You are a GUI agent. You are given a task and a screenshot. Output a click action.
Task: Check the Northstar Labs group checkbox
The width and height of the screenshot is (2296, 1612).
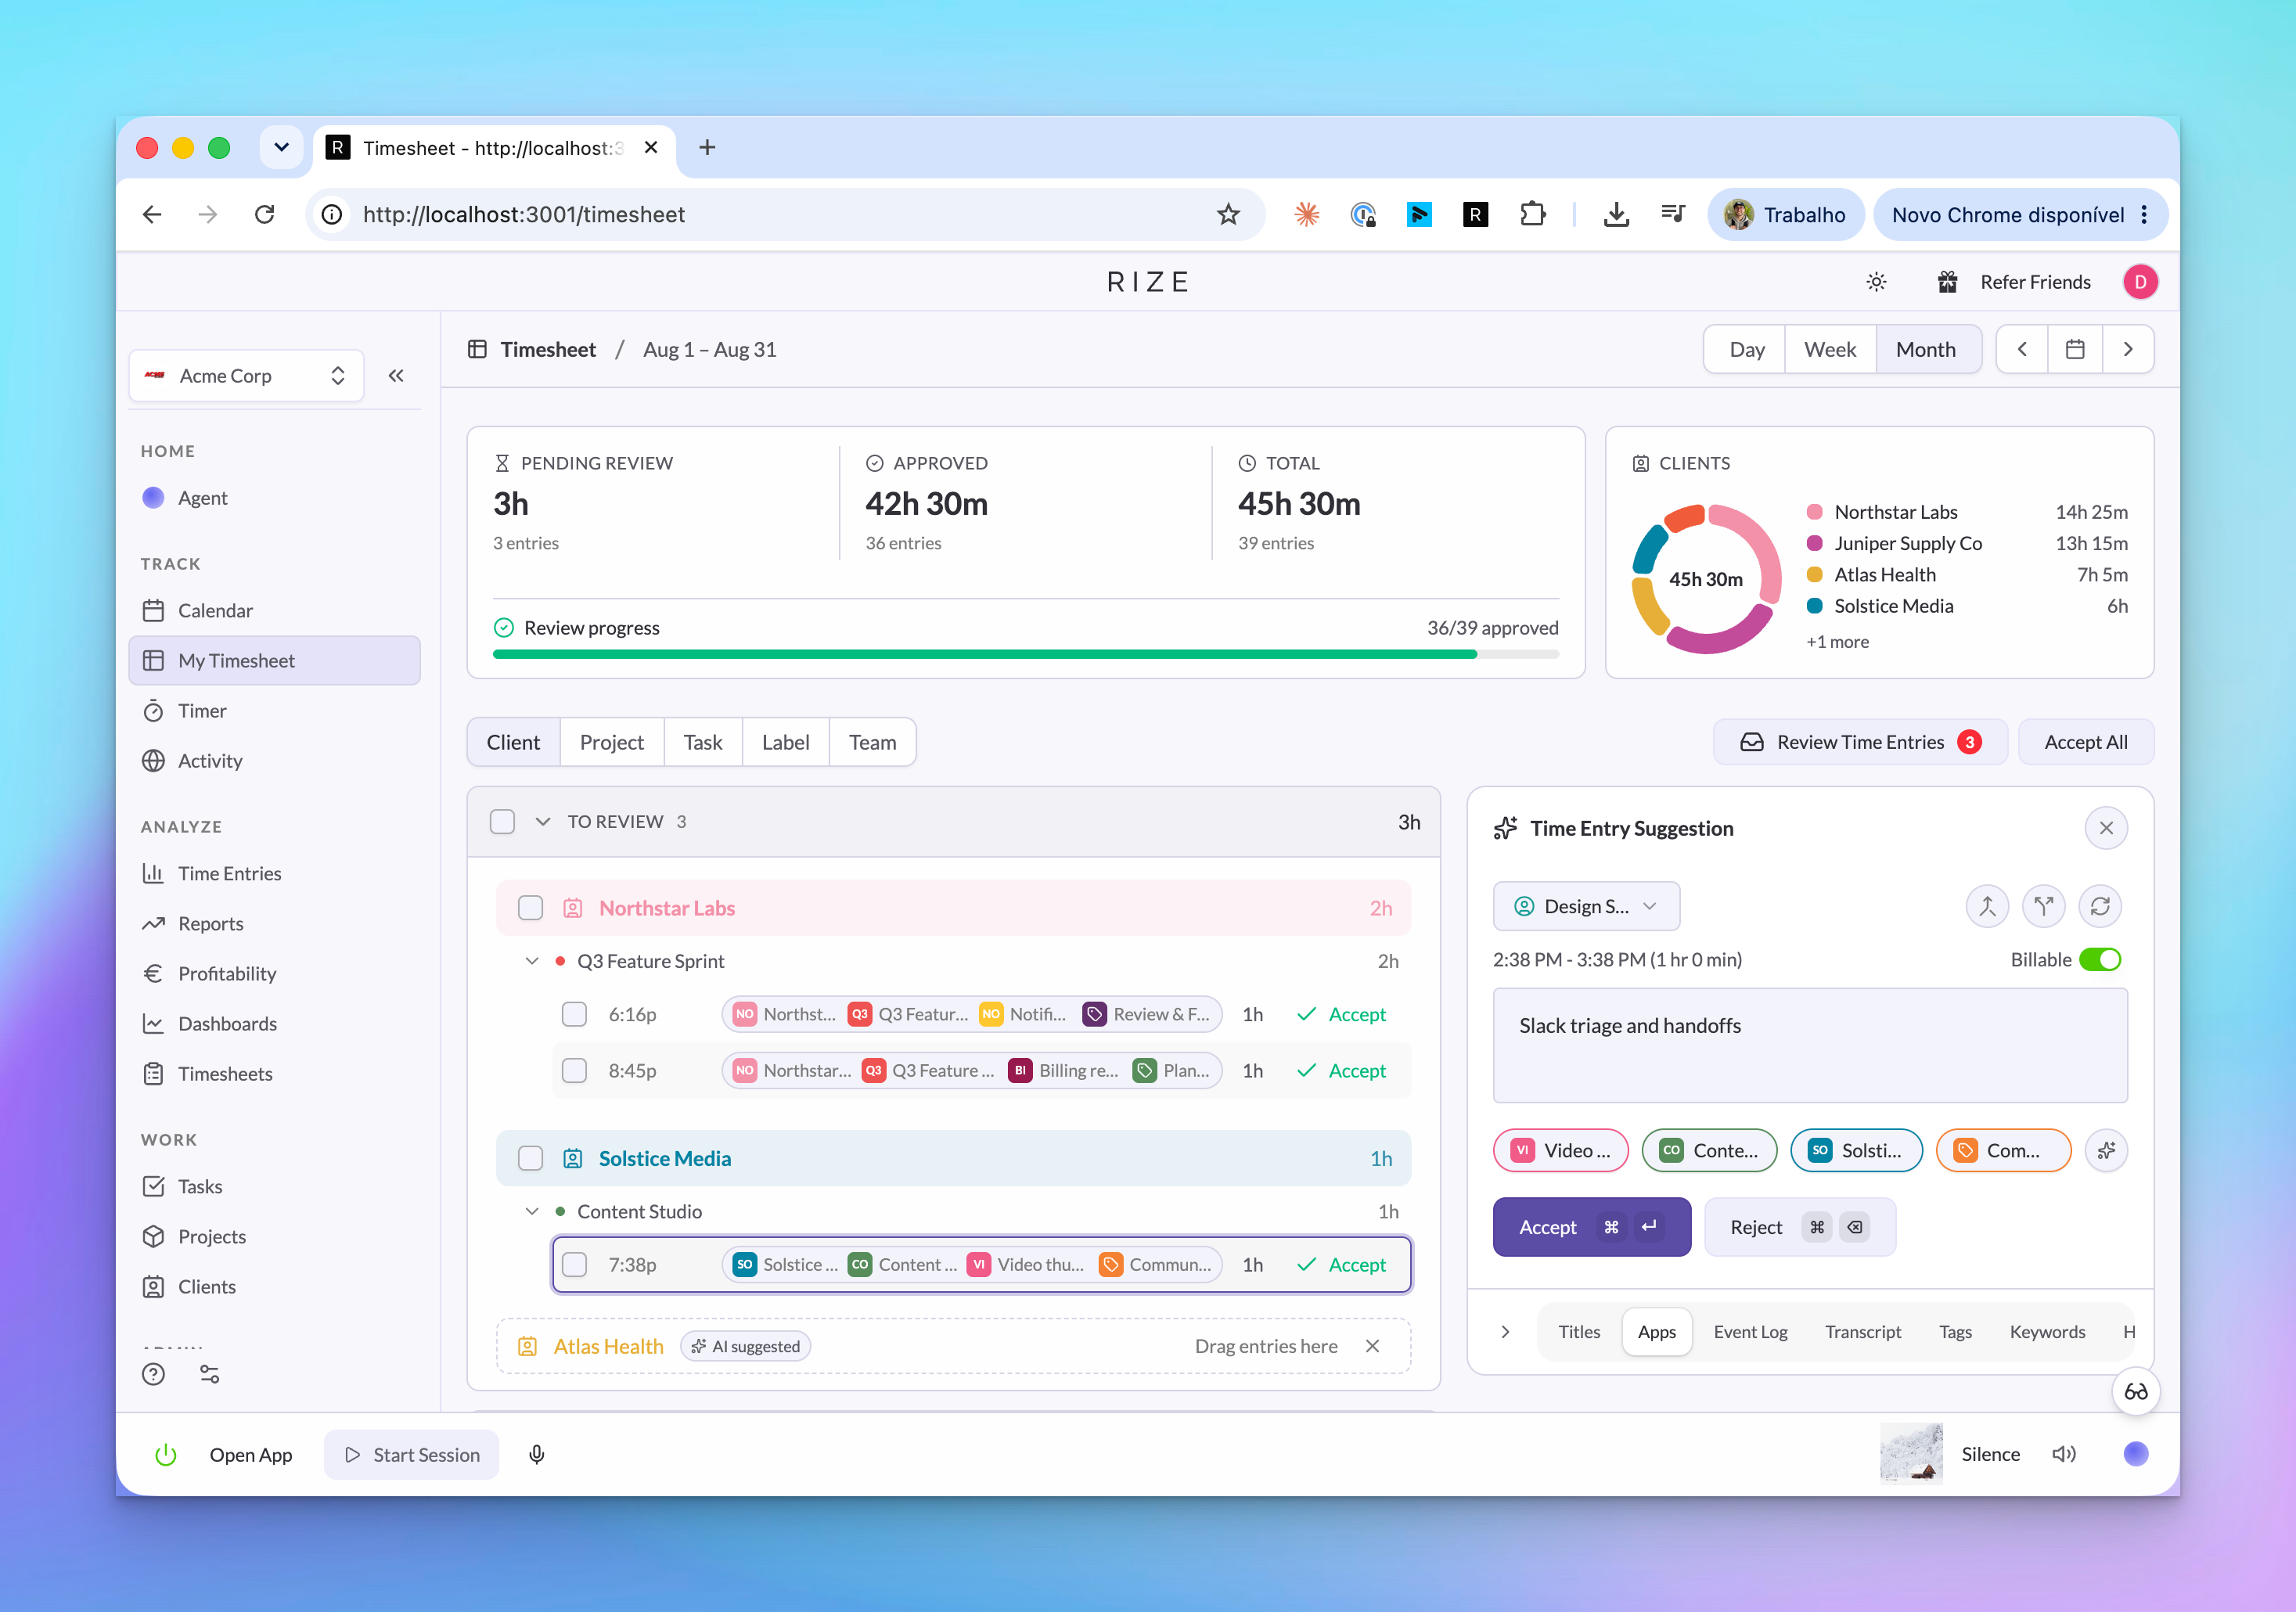[x=530, y=908]
